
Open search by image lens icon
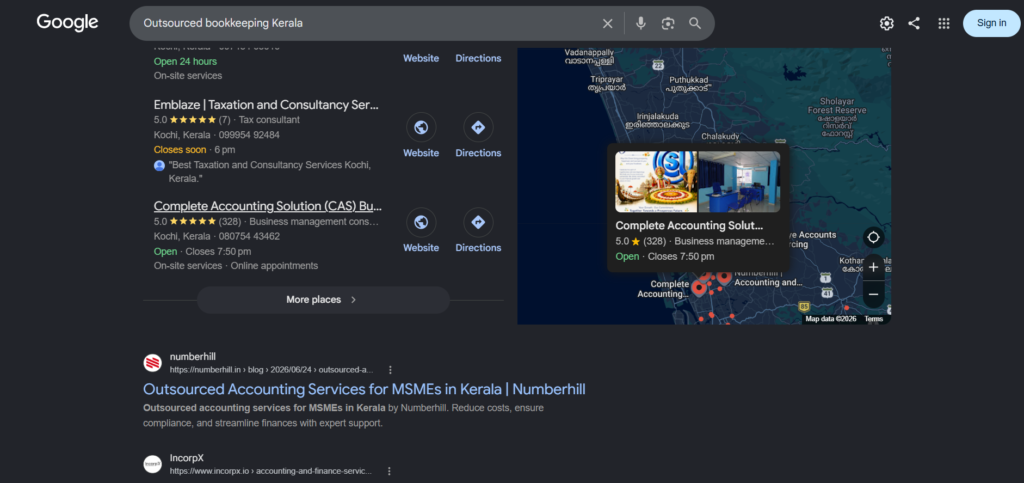667,23
